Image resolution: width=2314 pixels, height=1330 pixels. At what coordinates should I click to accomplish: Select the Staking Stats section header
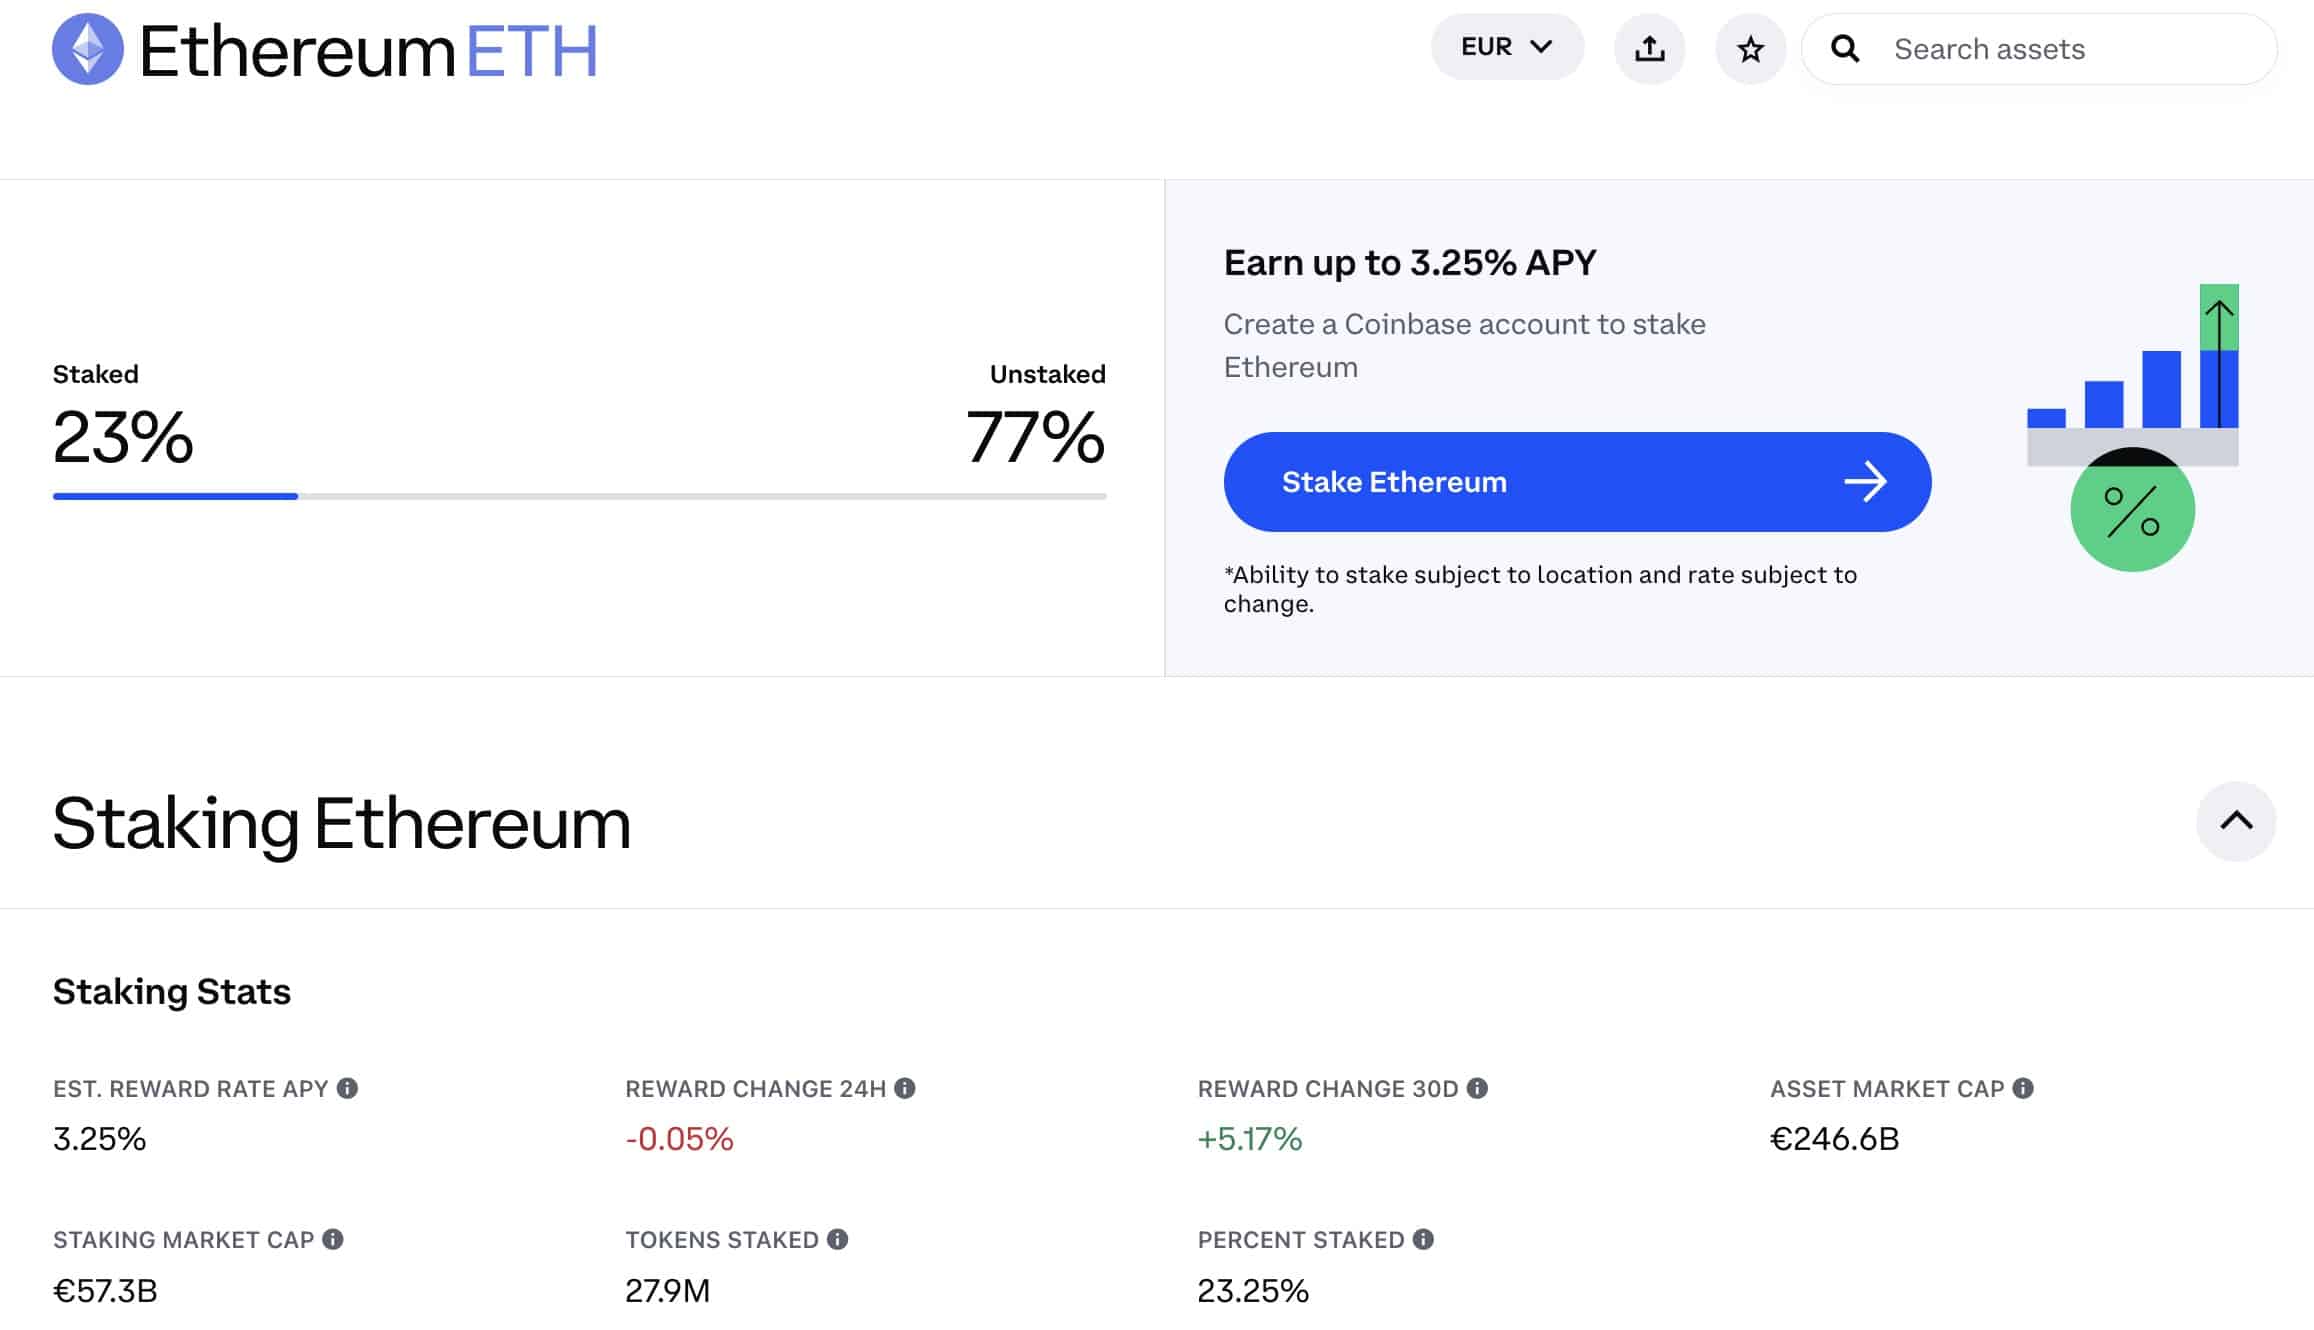(170, 990)
